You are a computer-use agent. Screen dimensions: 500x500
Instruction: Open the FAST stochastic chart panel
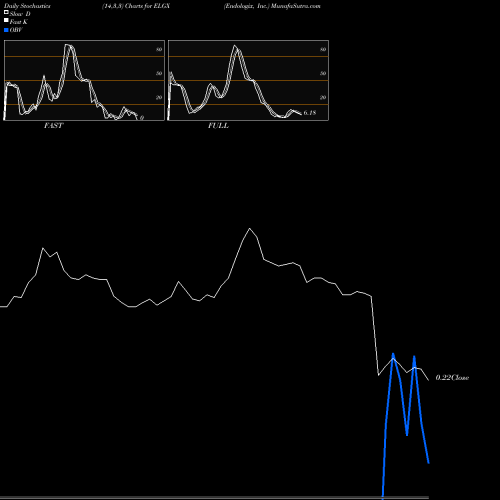click(x=84, y=80)
